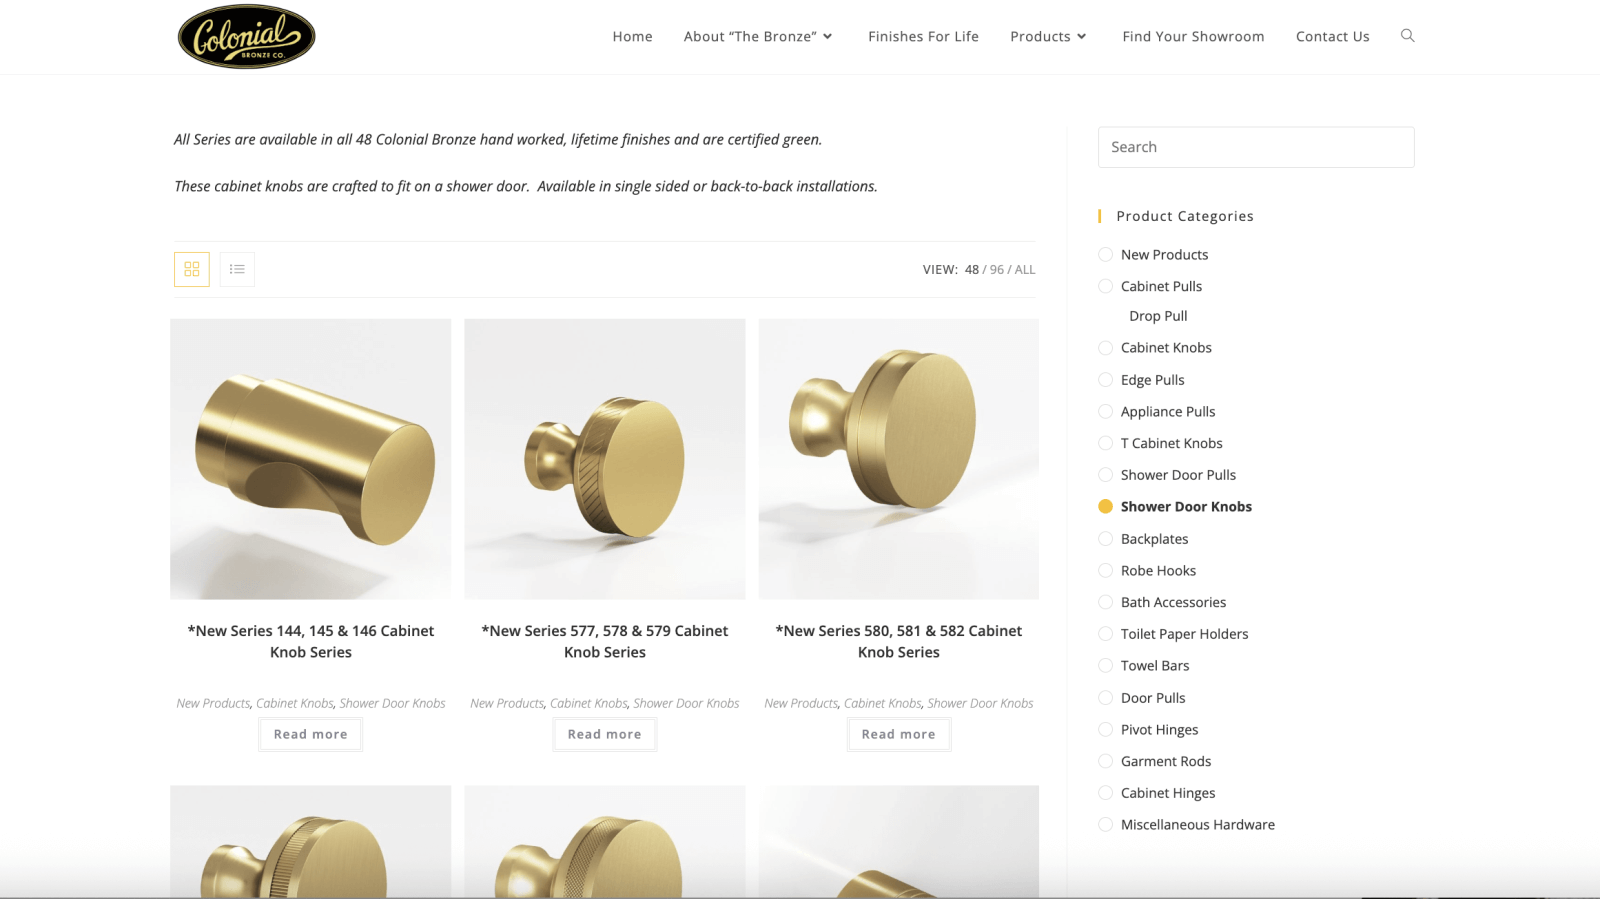
Task: Open Find Your Showroom menu item
Action: 1193,36
